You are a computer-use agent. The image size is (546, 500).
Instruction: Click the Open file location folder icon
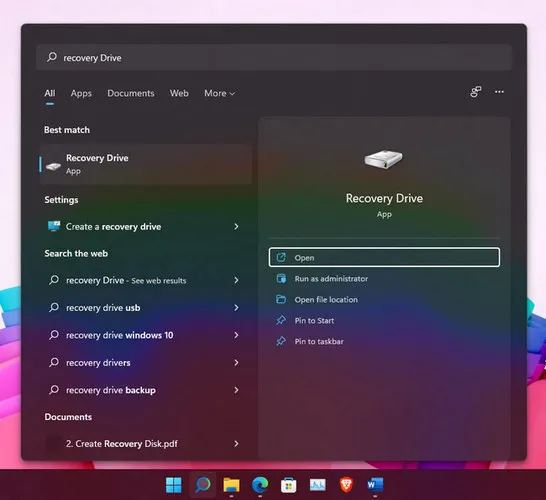click(281, 299)
